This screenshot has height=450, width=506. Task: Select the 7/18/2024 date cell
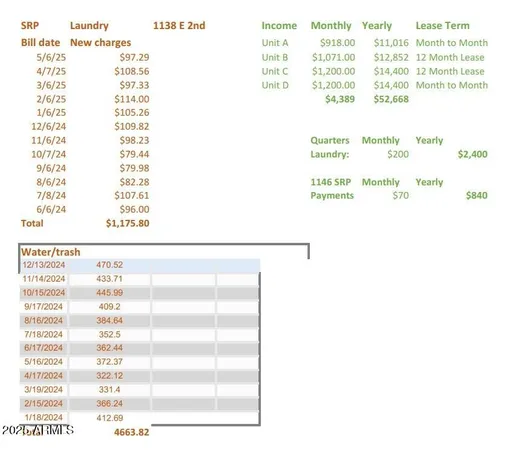pos(43,334)
